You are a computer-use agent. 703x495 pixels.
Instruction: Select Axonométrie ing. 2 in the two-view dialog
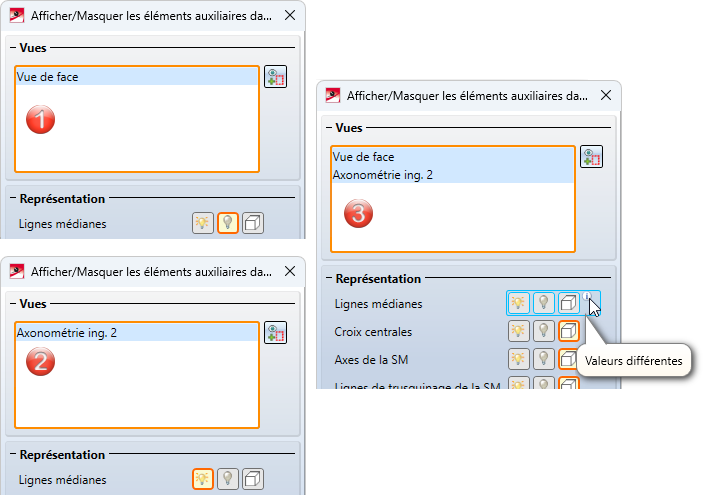453,174
